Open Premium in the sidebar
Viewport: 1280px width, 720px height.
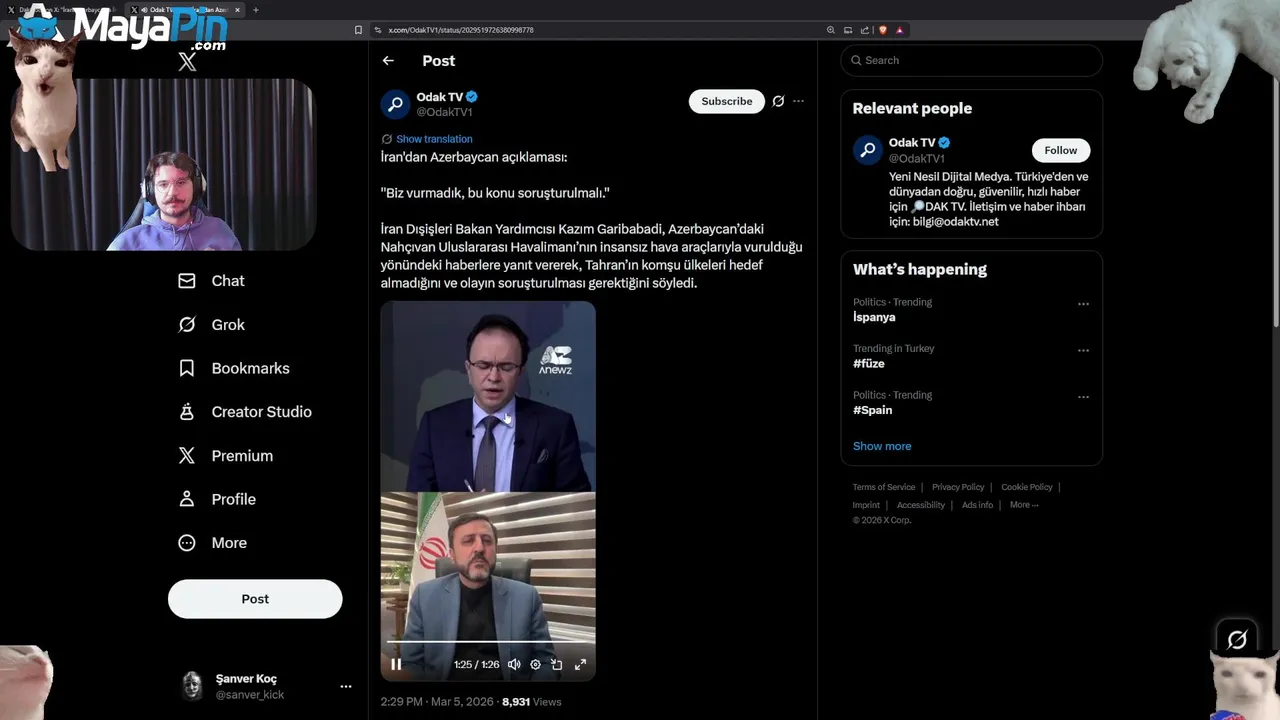[x=225, y=456]
